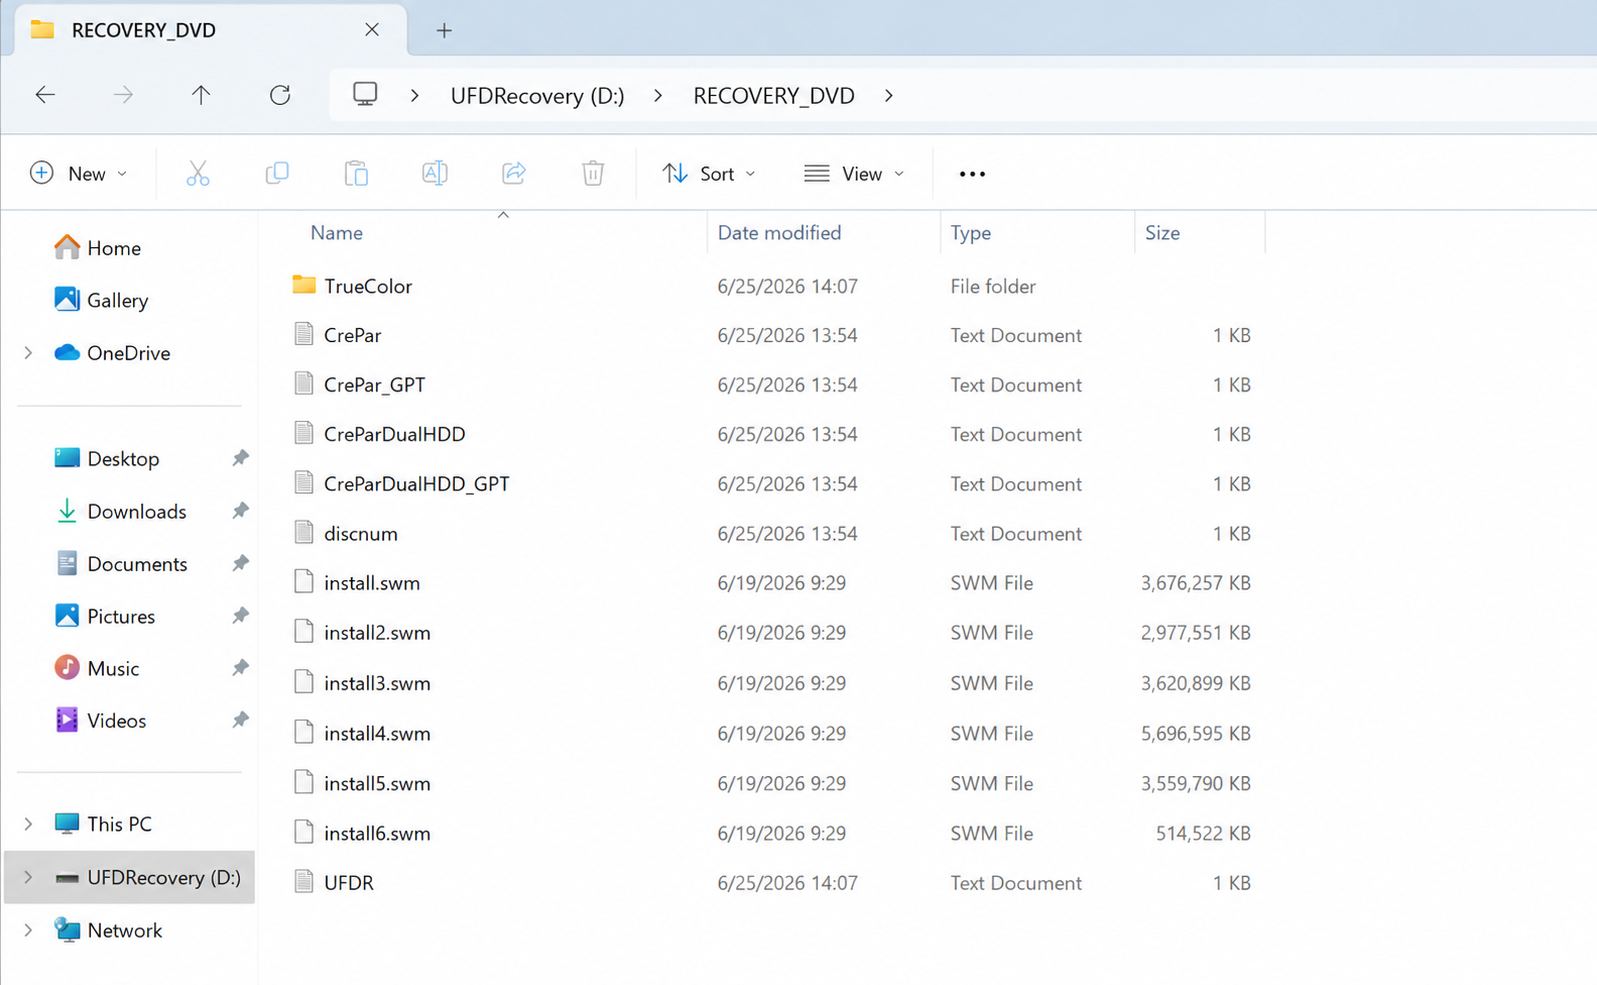This screenshot has width=1597, height=985.
Task: Unpin Desktop using its pin icon
Action: [x=240, y=458]
